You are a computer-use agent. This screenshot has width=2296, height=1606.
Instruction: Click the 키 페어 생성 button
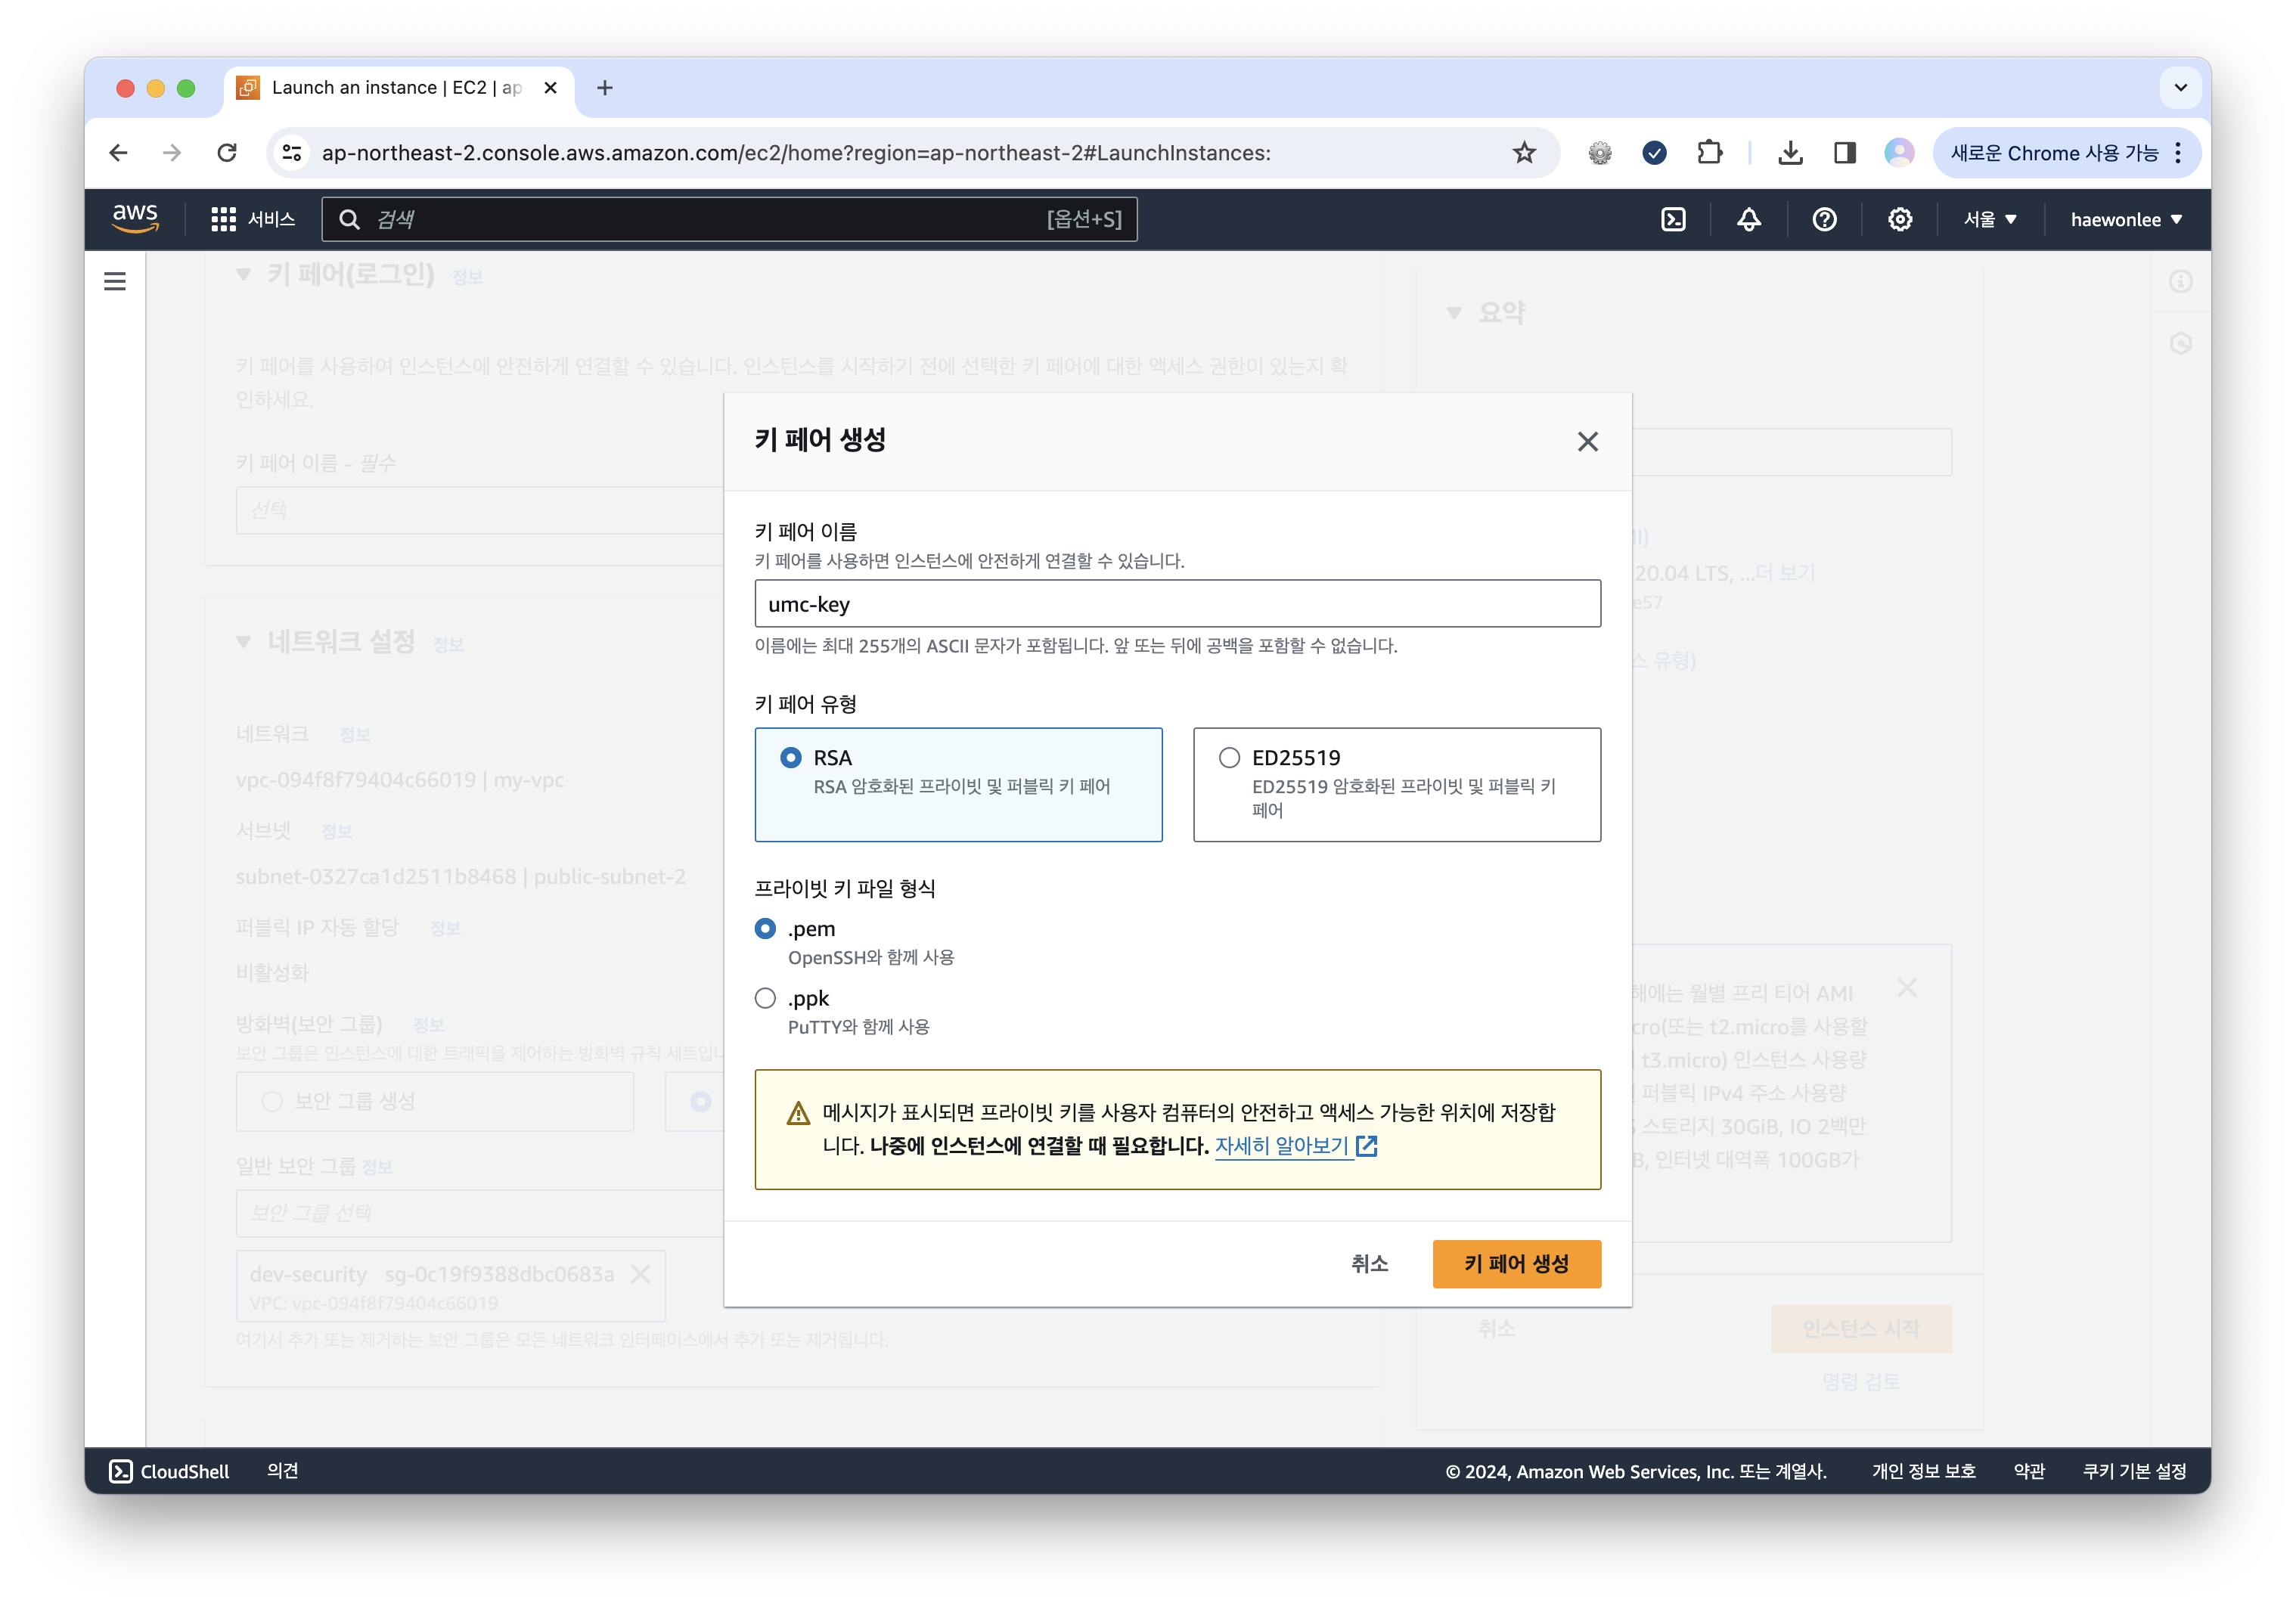[1516, 1263]
